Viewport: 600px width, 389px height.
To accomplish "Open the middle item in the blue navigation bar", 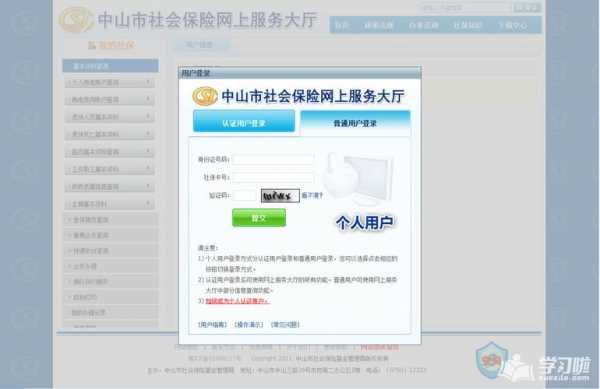I will pyautogui.click(x=423, y=25).
